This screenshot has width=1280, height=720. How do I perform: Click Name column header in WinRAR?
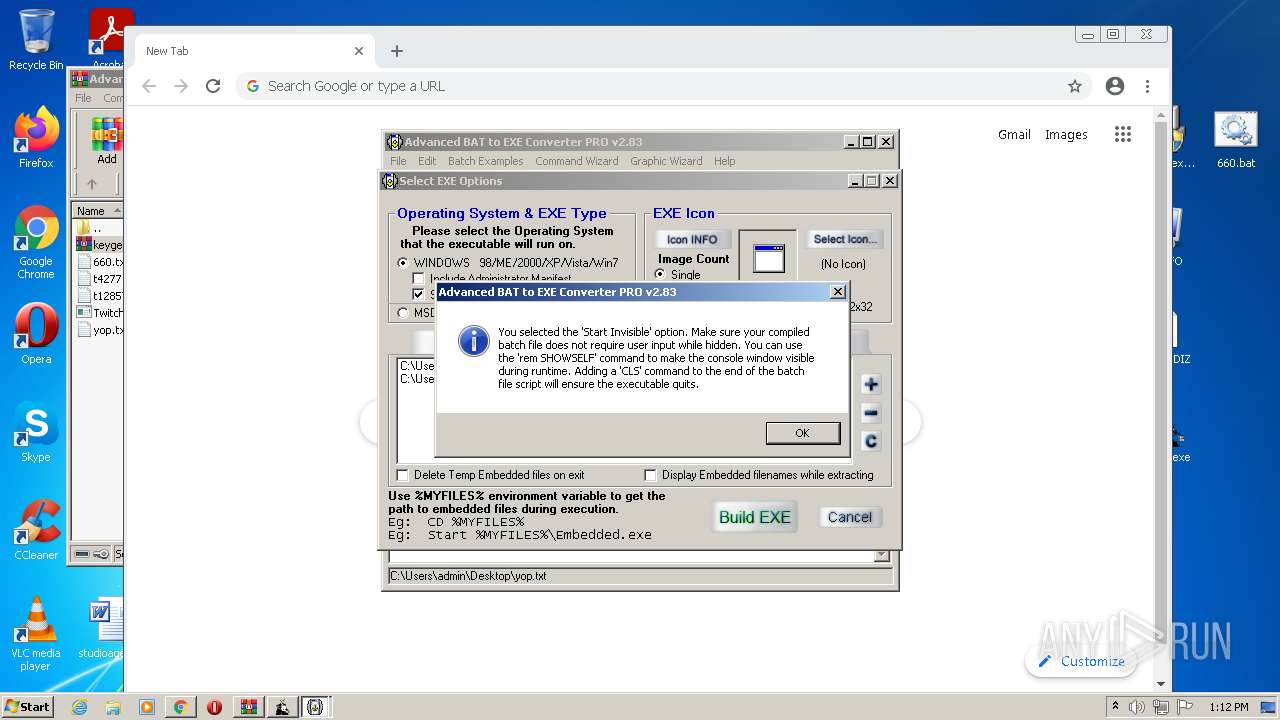tap(97, 211)
